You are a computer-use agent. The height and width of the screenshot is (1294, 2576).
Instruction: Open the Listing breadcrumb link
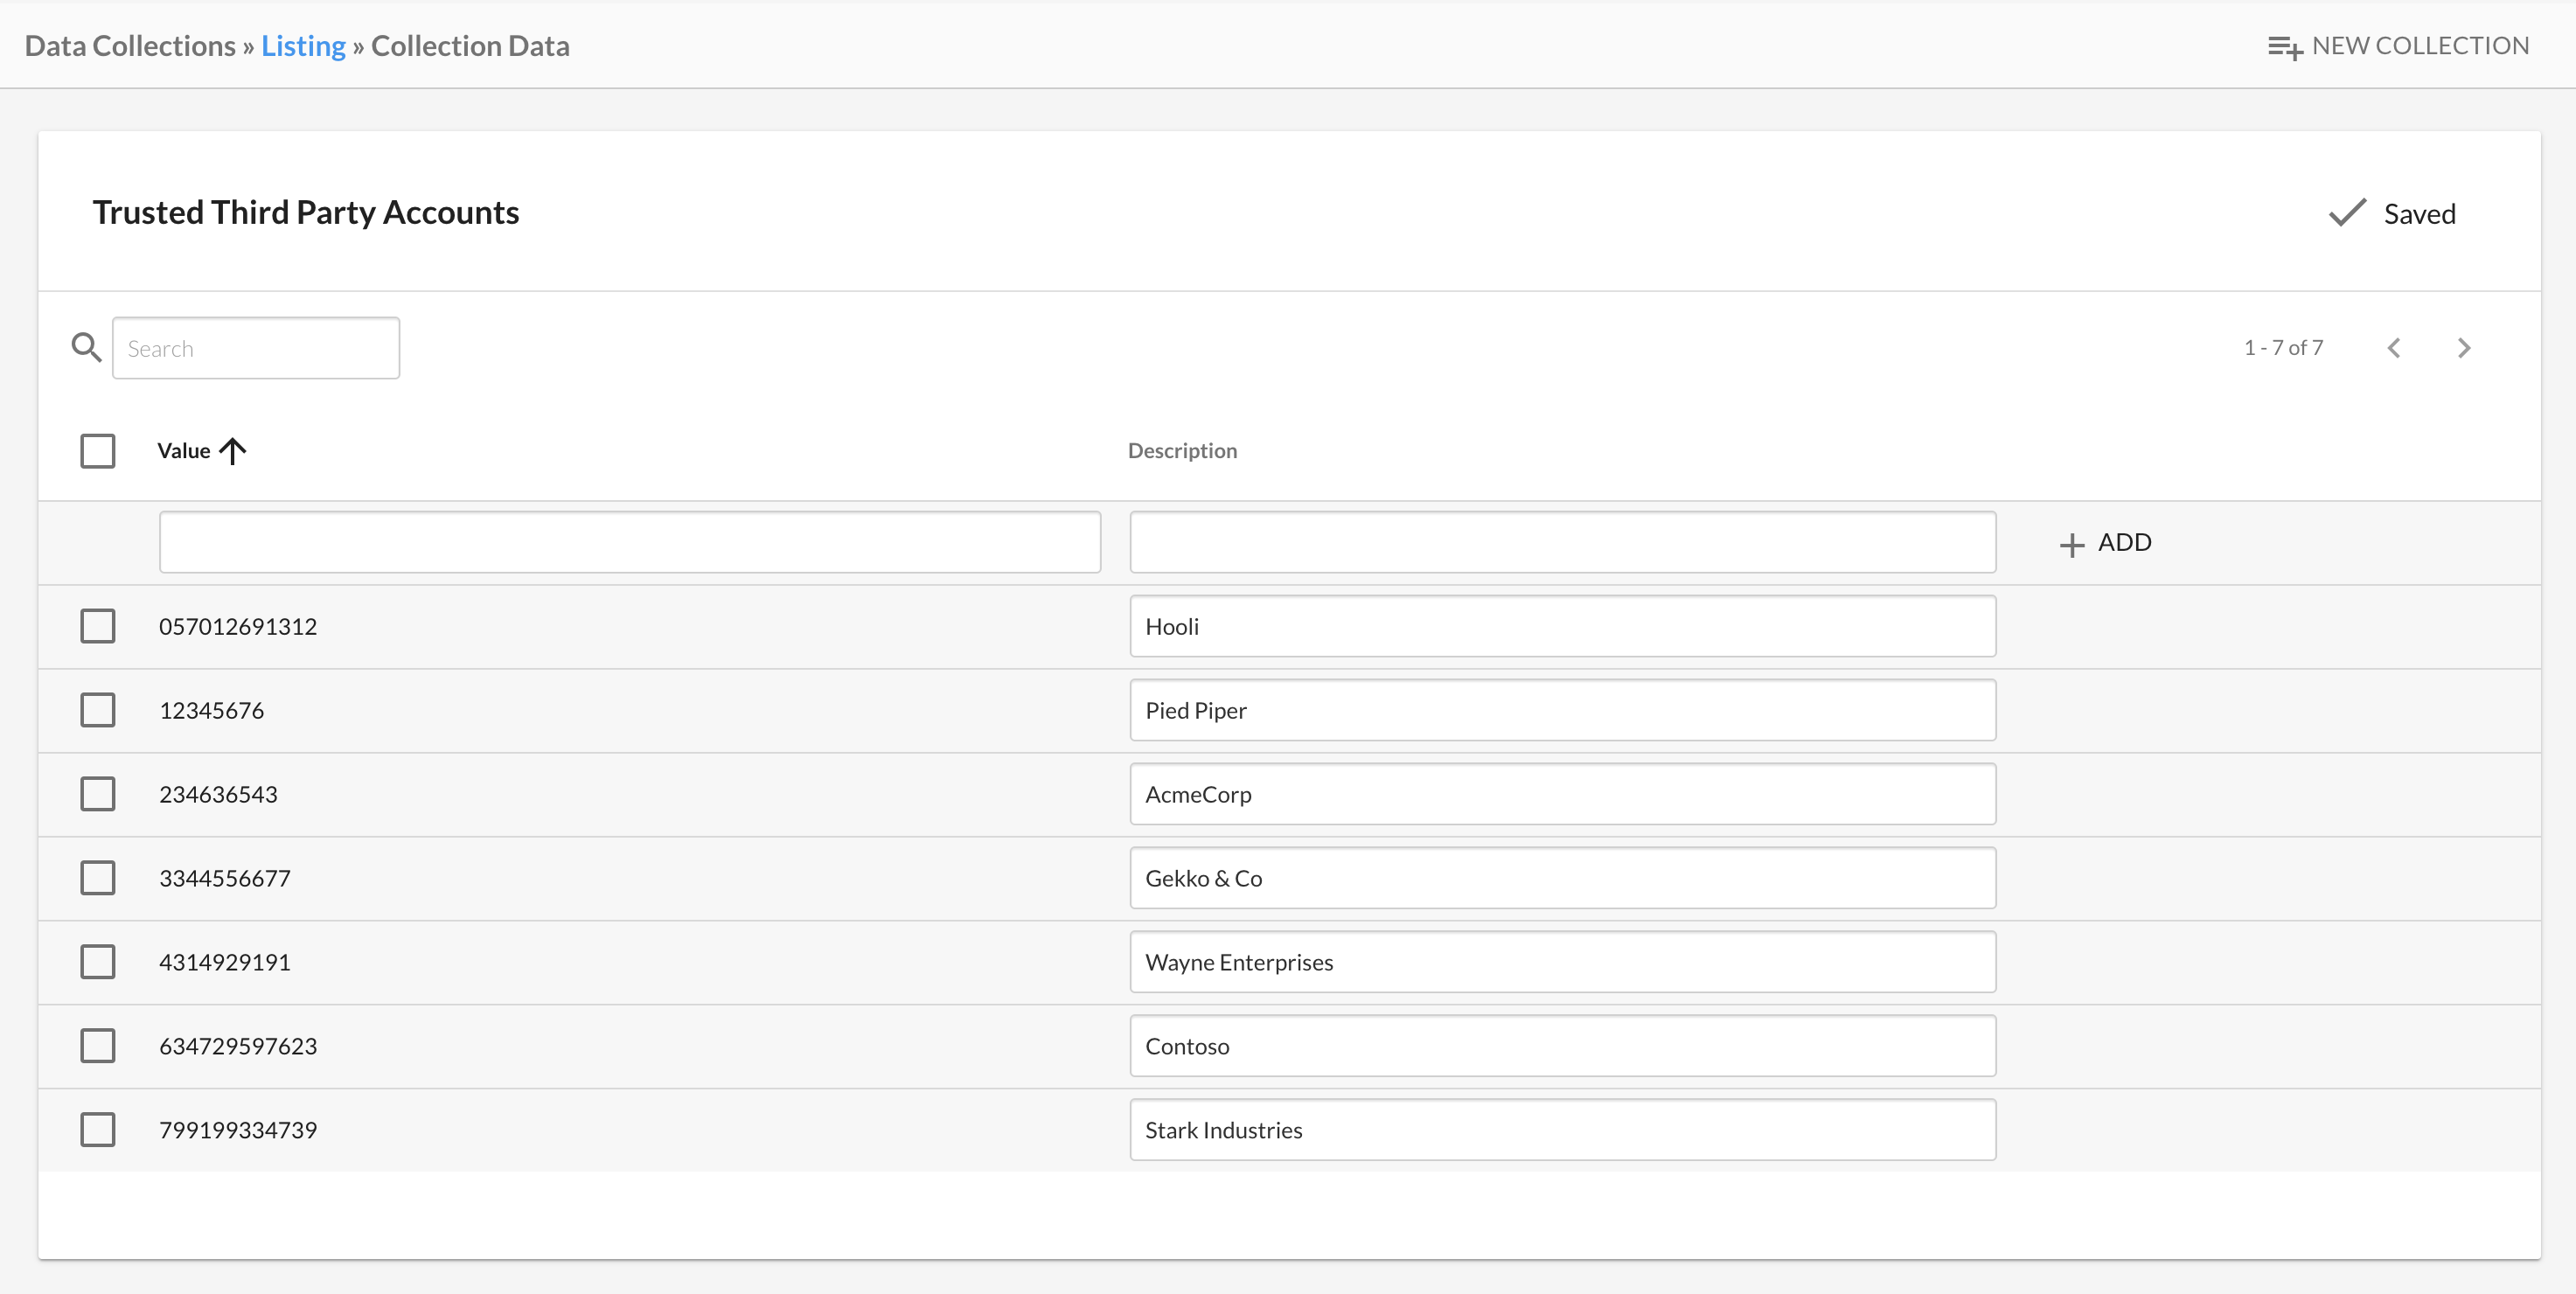click(x=303, y=46)
